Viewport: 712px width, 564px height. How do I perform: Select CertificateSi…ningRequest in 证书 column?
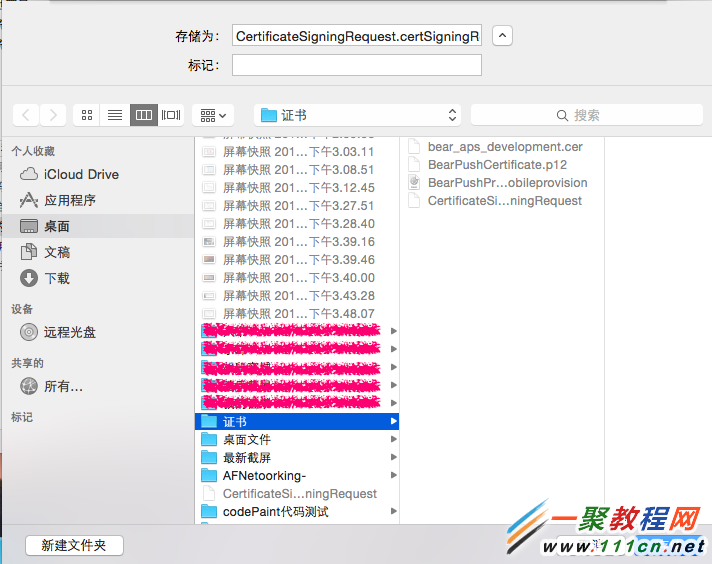tap(502, 201)
